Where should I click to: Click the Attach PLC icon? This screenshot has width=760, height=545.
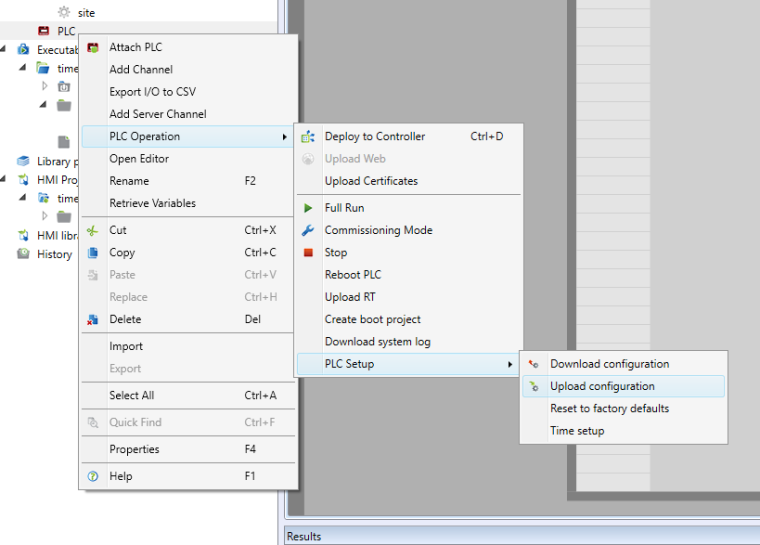pyautogui.click(x=93, y=47)
